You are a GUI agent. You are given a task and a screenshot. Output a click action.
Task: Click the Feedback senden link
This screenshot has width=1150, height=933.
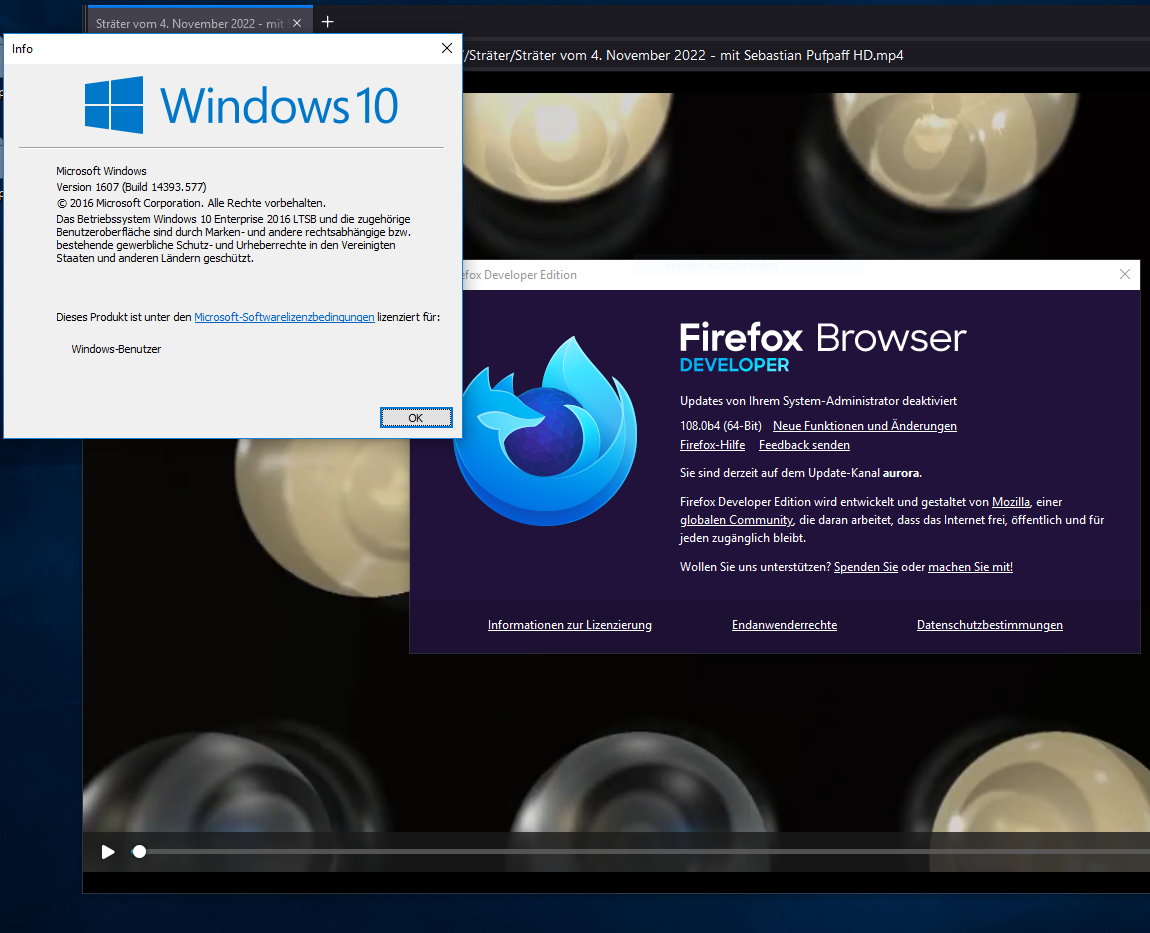tap(804, 445)
